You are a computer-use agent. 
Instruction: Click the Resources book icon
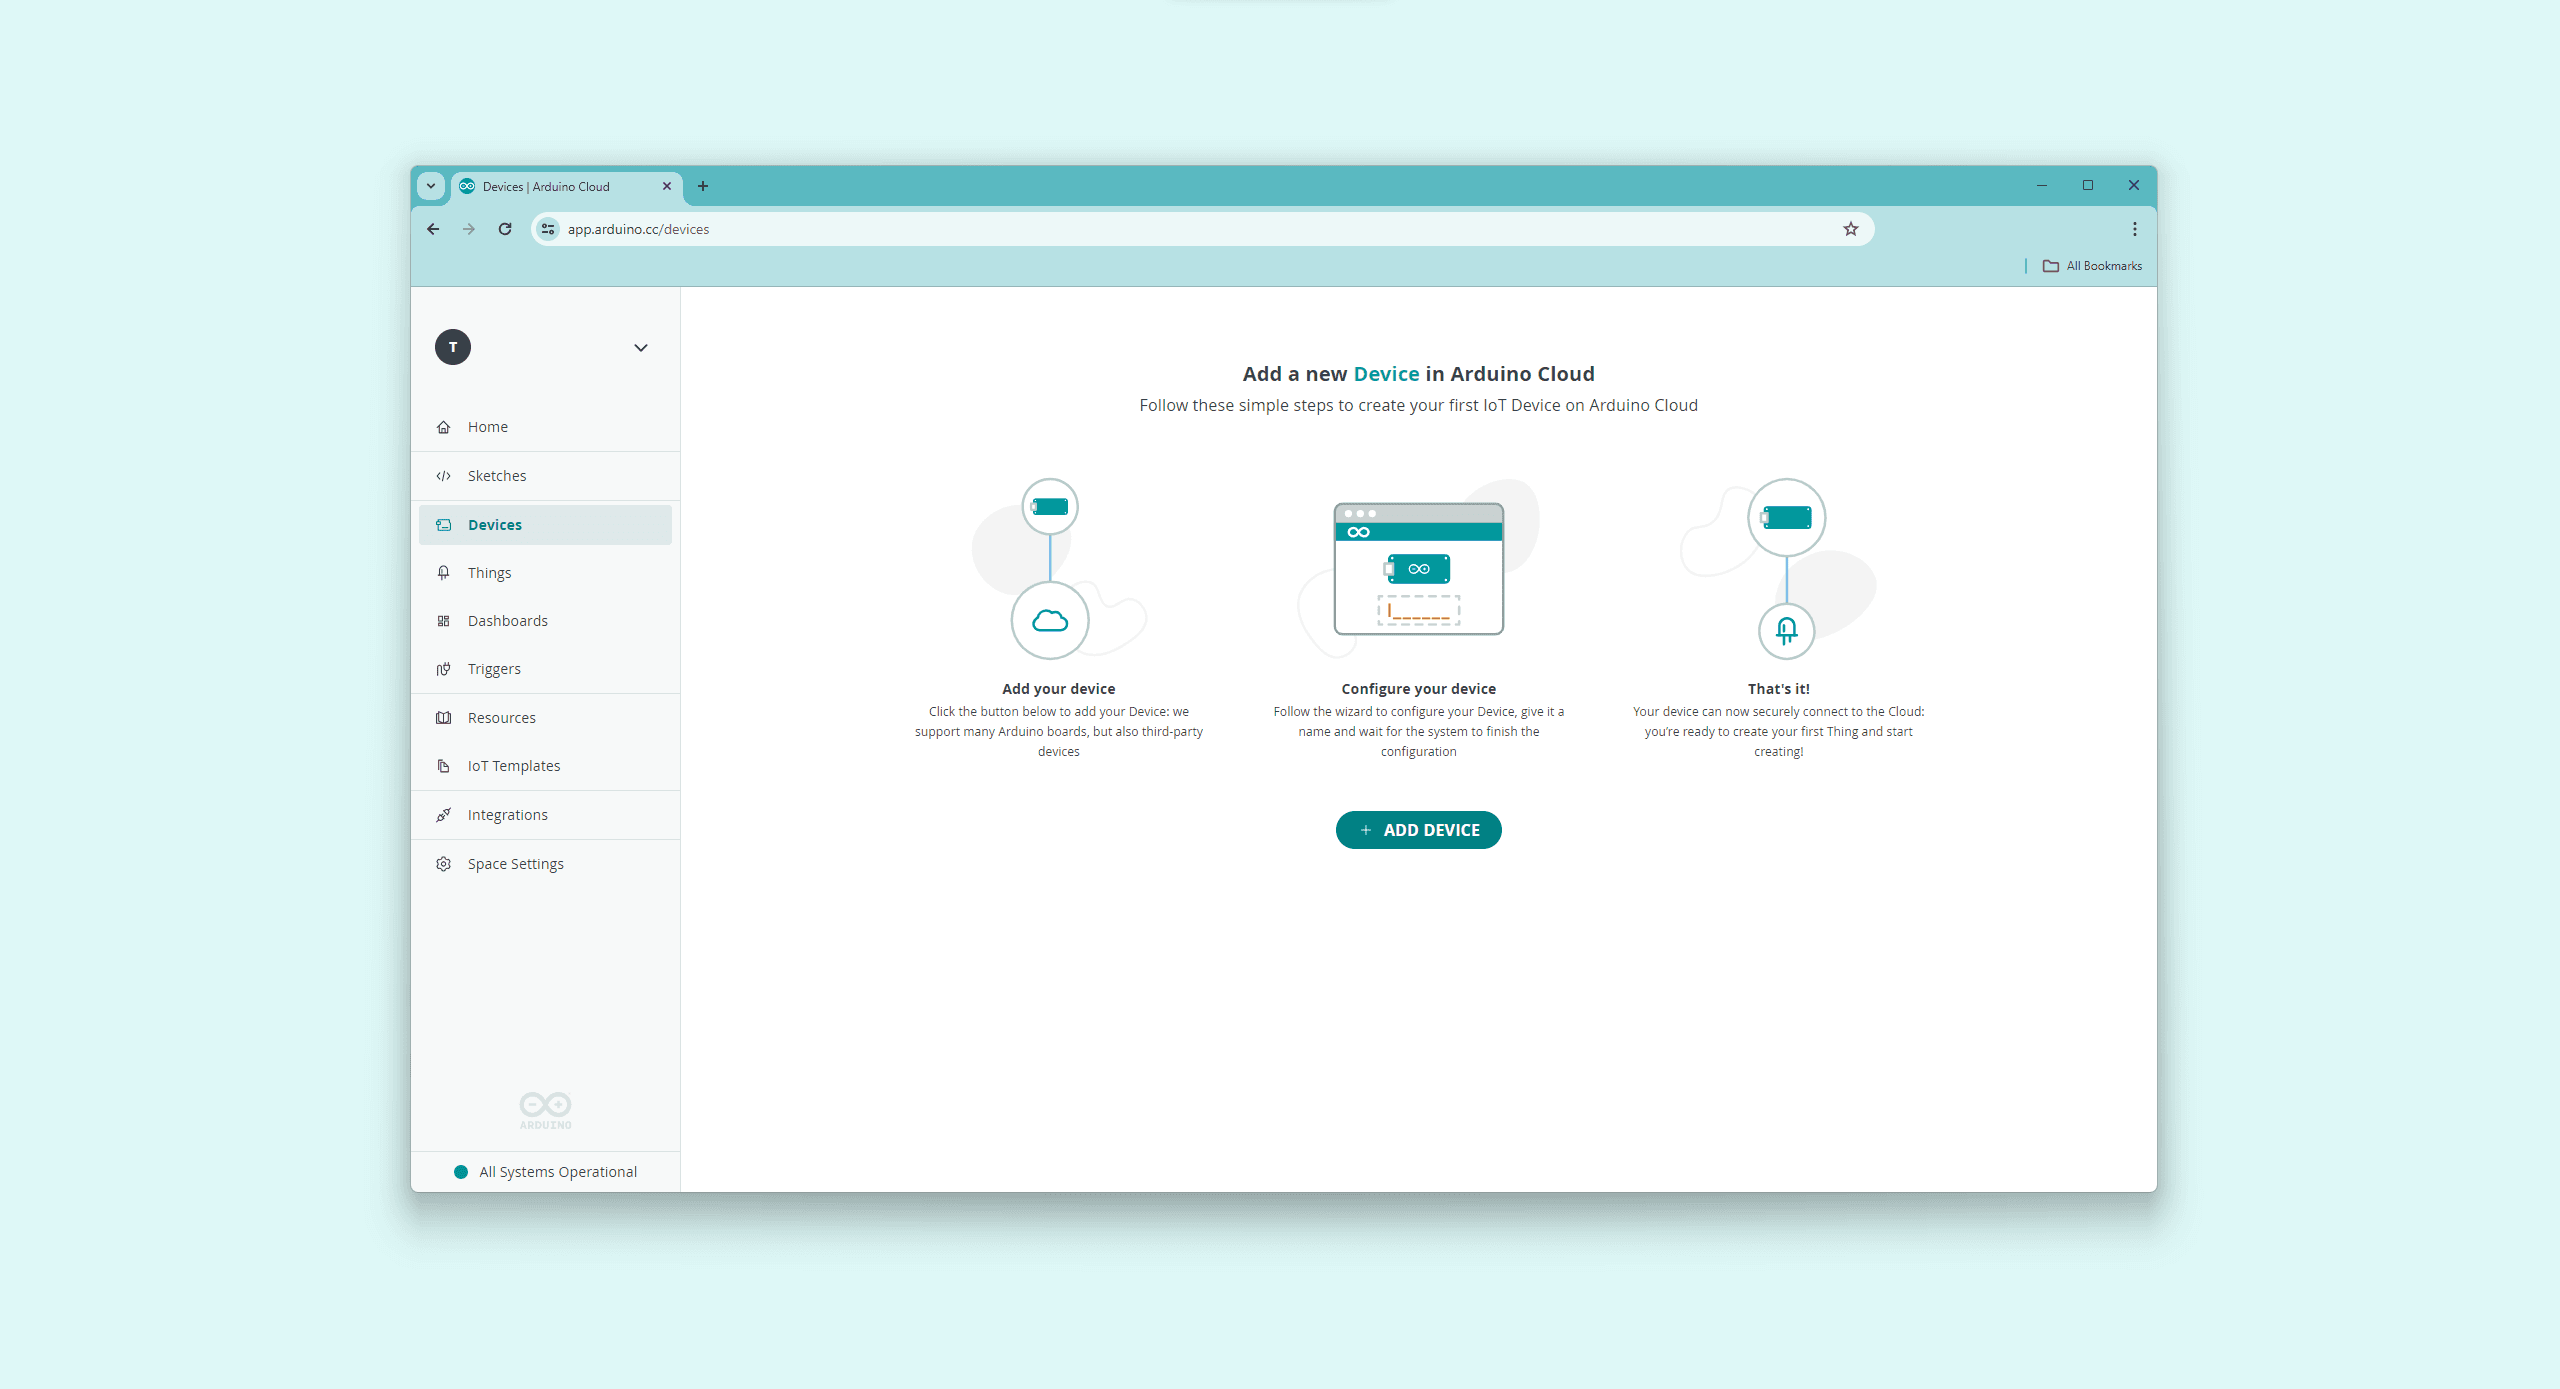click(443, 718)
